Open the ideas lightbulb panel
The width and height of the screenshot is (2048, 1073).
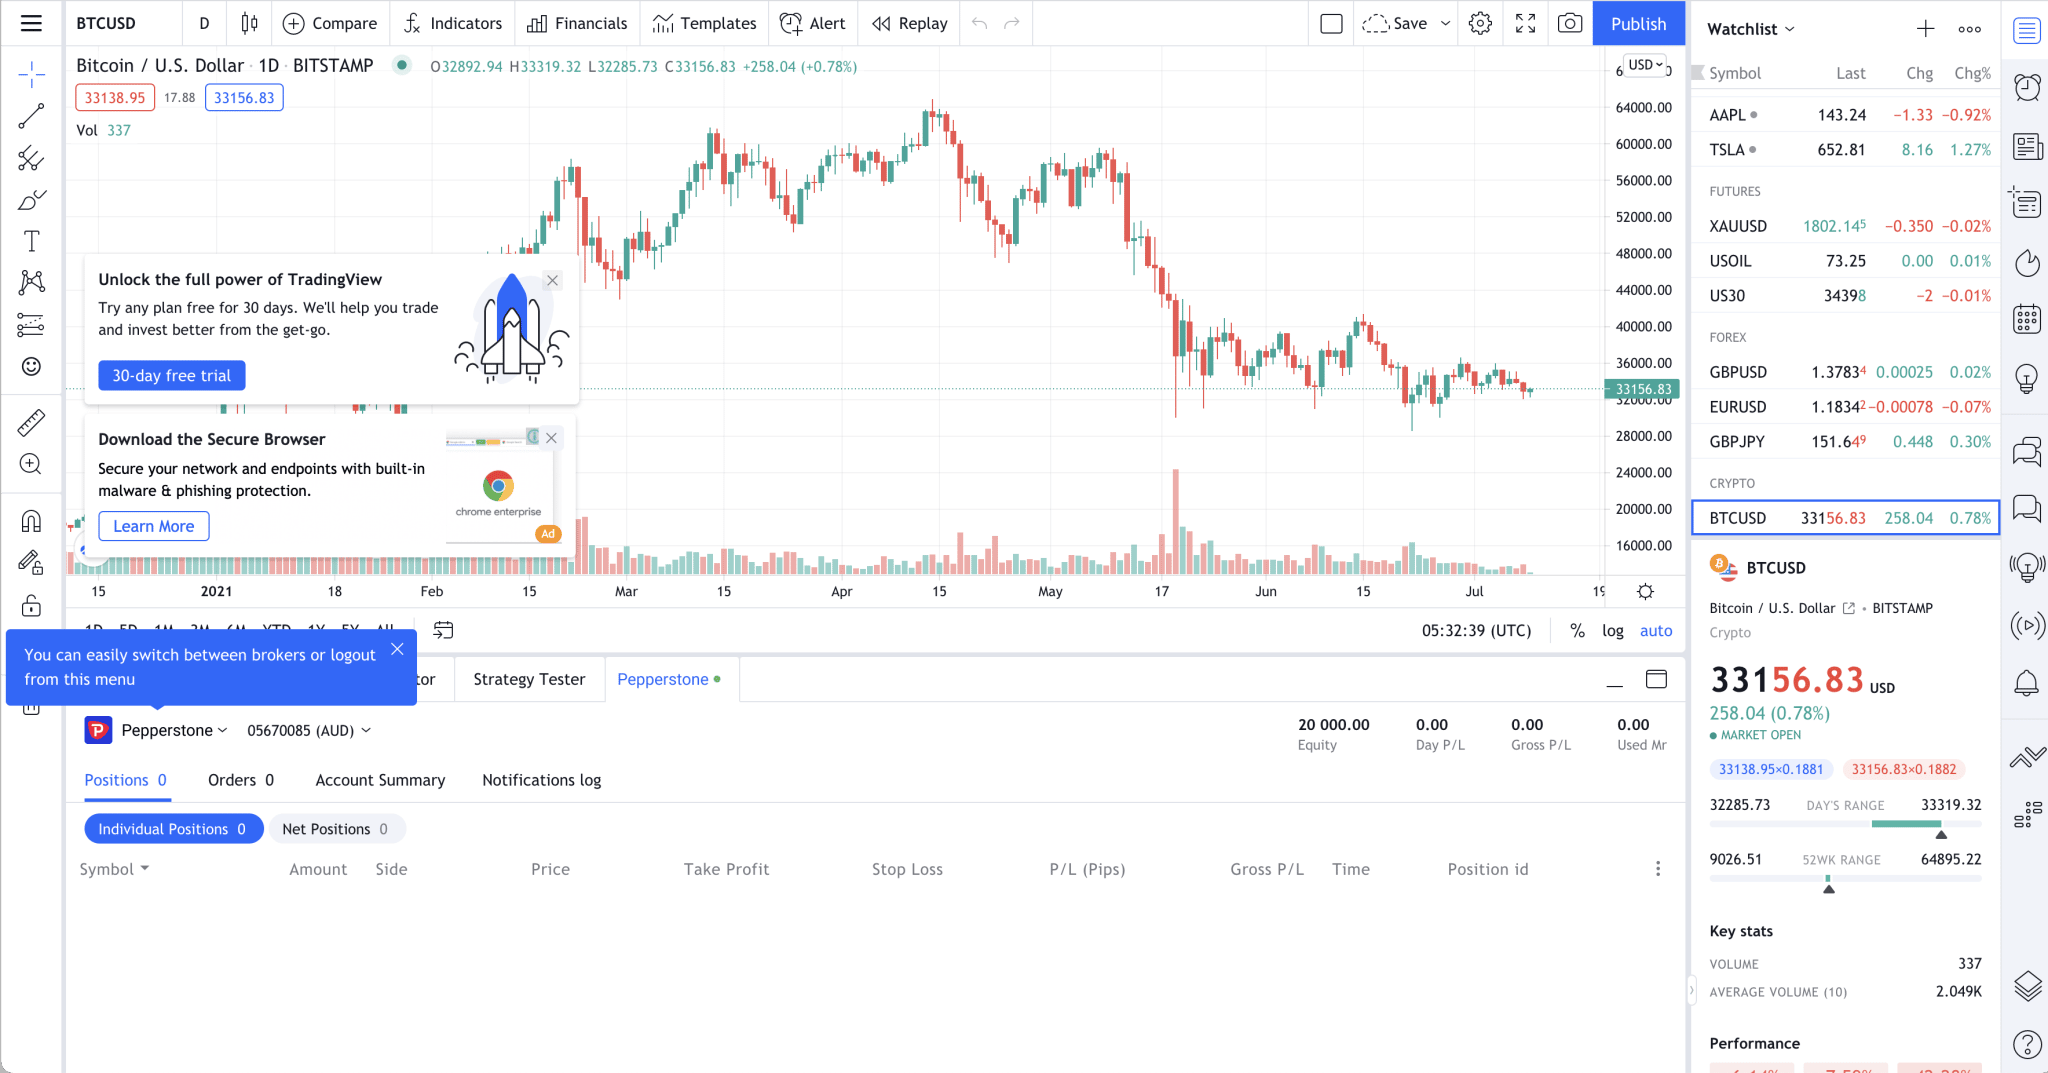coord(2027,378)
